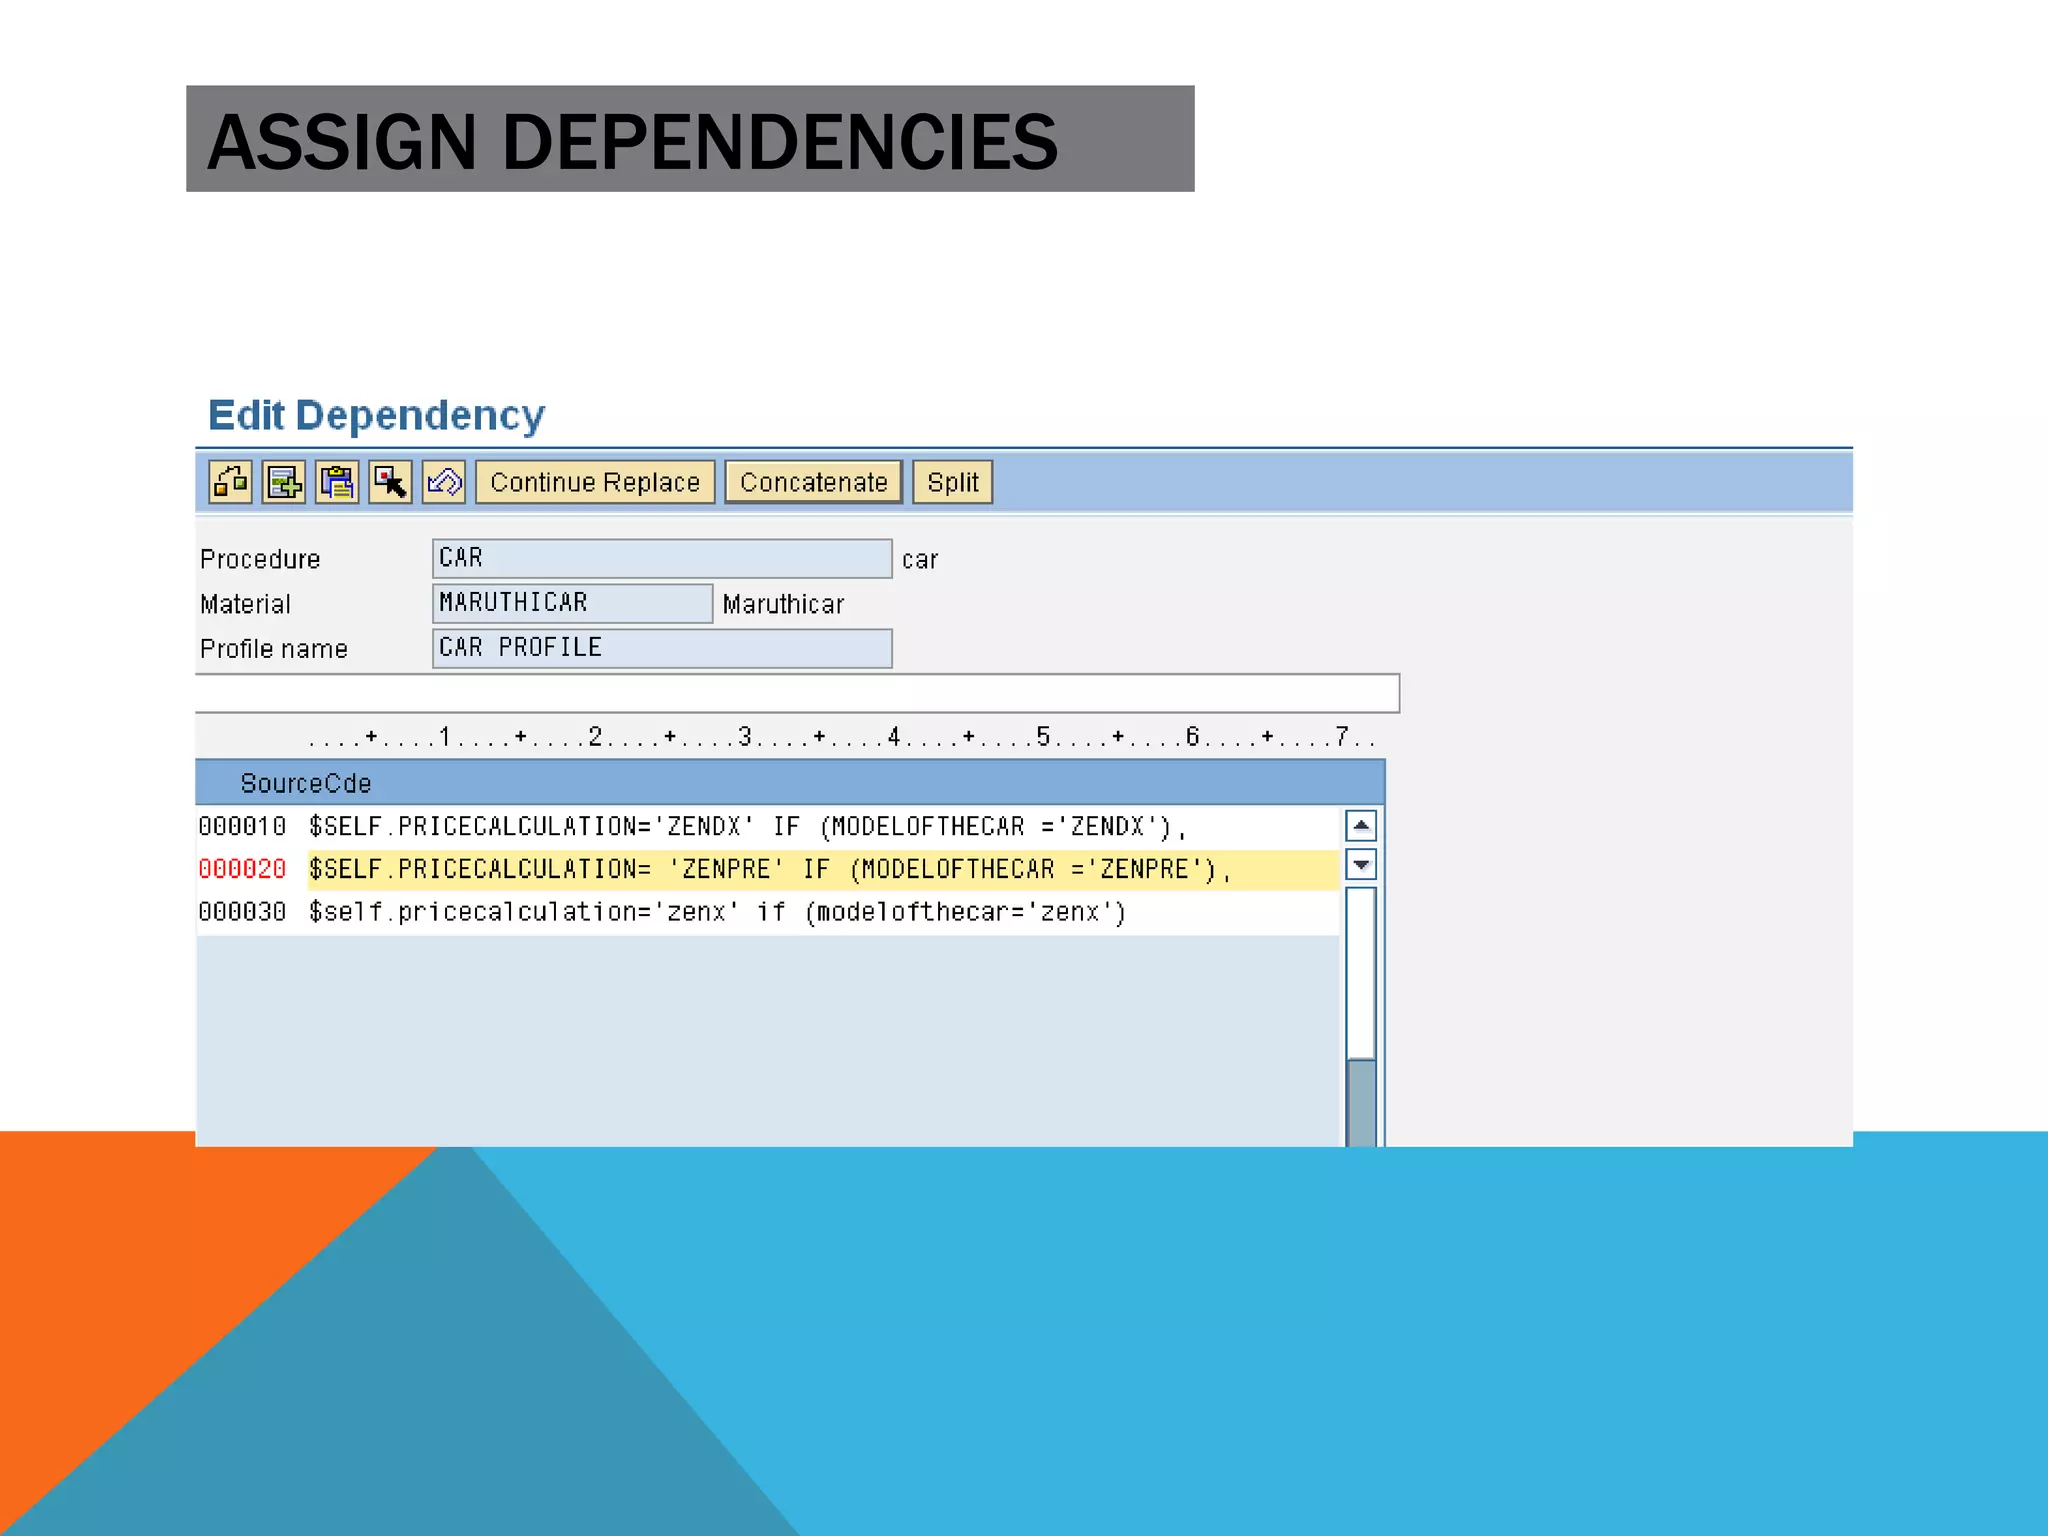
Task: Select source line 000030 with zenx
Action: tap(822, 912)
